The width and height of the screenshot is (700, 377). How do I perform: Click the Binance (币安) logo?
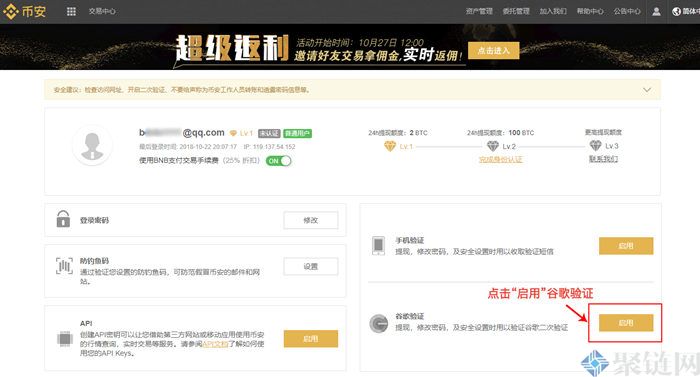tap(25, 11)
